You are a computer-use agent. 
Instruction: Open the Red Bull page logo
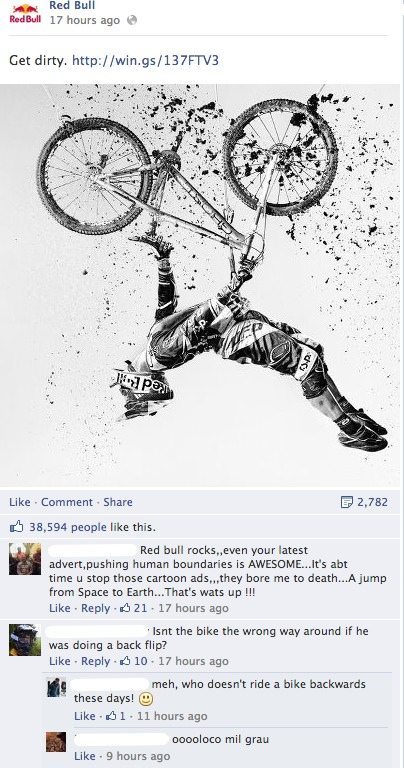[24, 14]
